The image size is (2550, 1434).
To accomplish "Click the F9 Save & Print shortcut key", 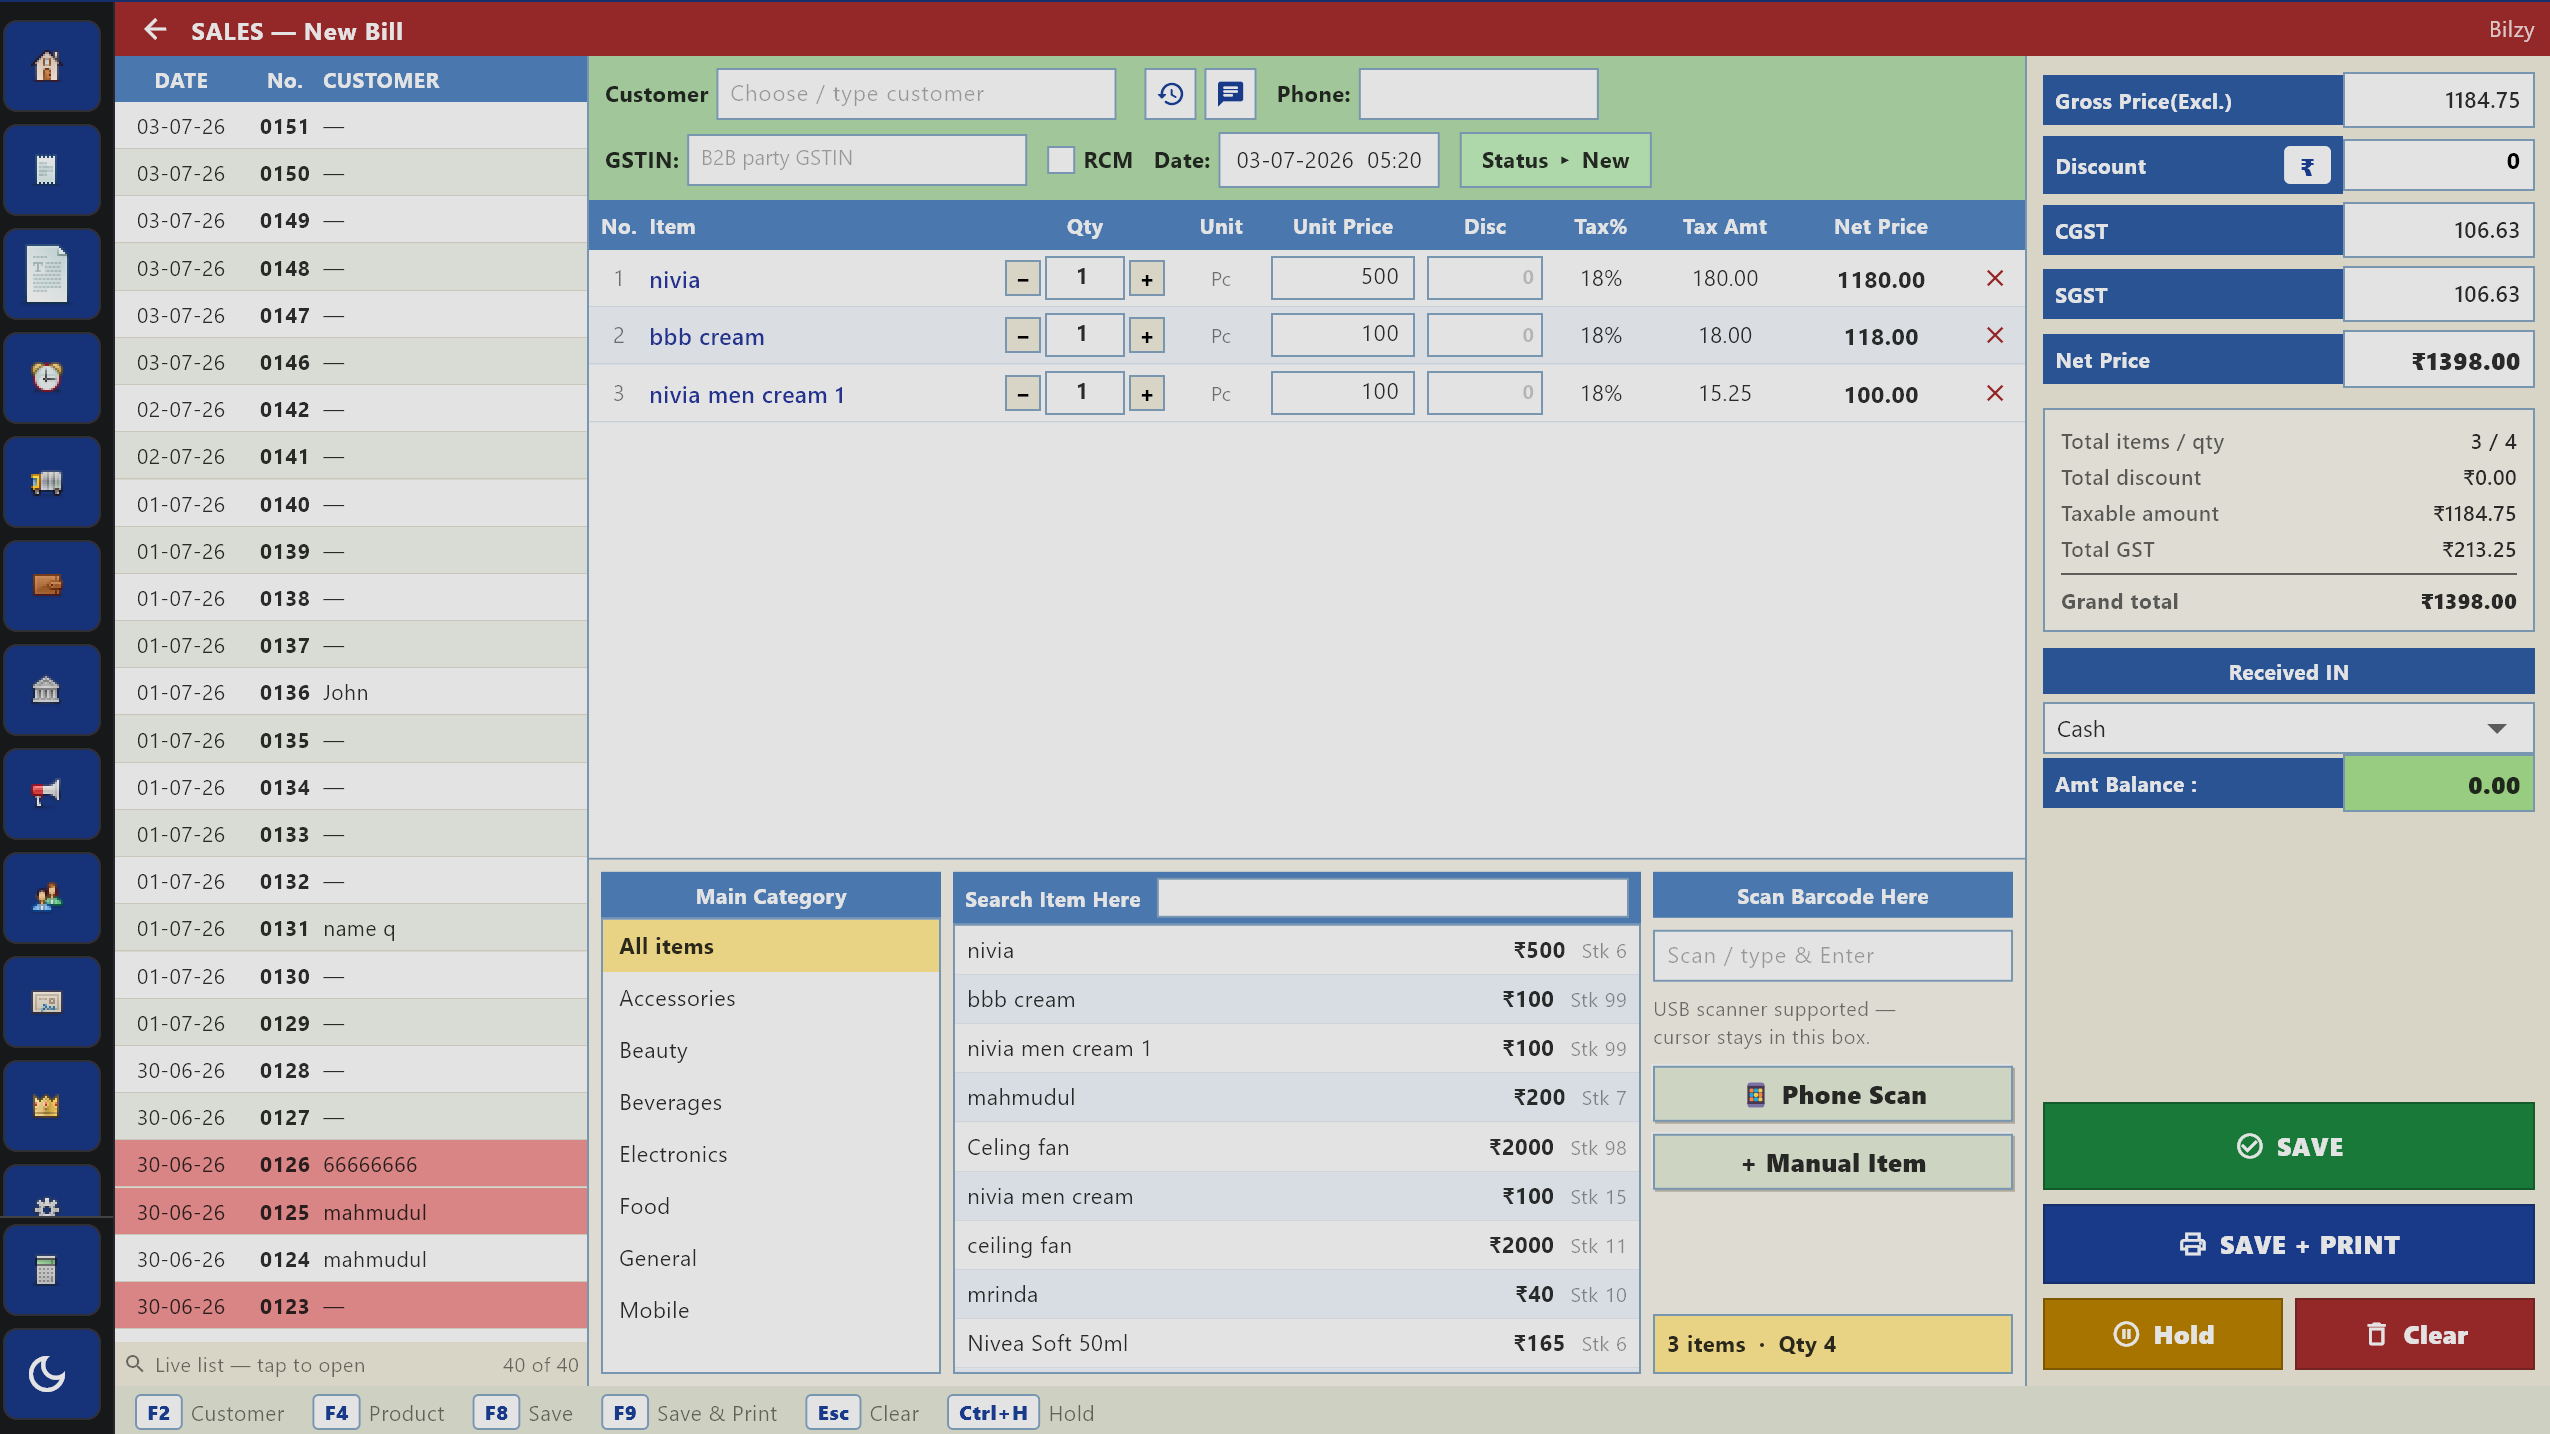I will click(624, 1413).
